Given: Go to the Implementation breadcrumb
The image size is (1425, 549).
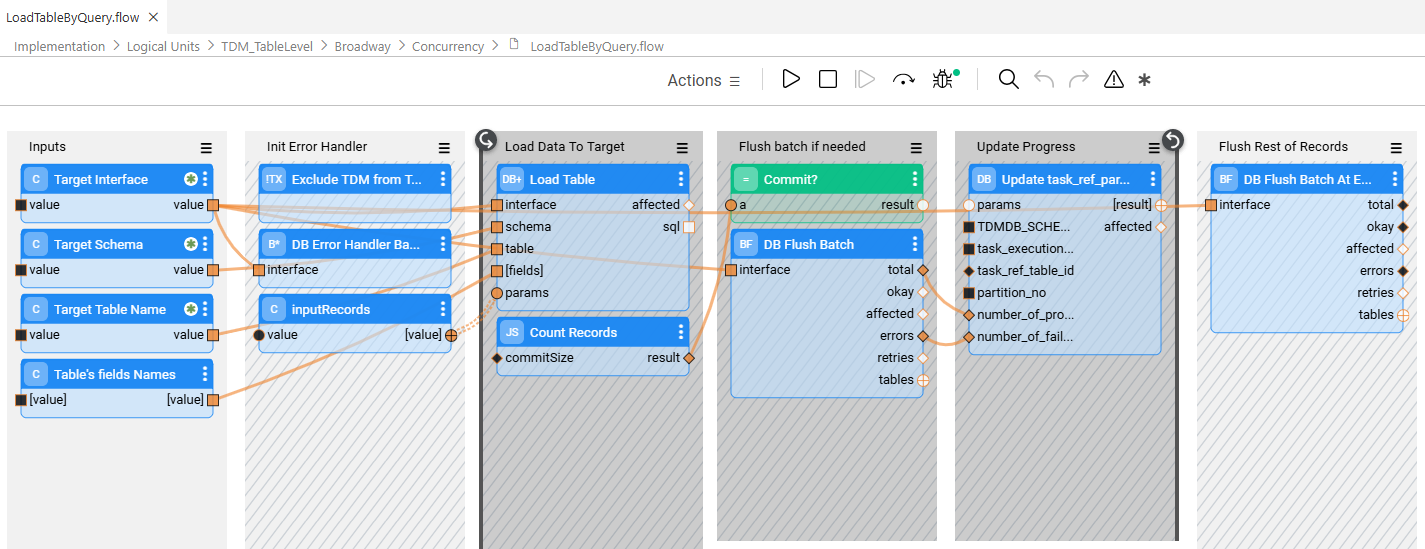Looking at the screenshot, I should 59,46.
